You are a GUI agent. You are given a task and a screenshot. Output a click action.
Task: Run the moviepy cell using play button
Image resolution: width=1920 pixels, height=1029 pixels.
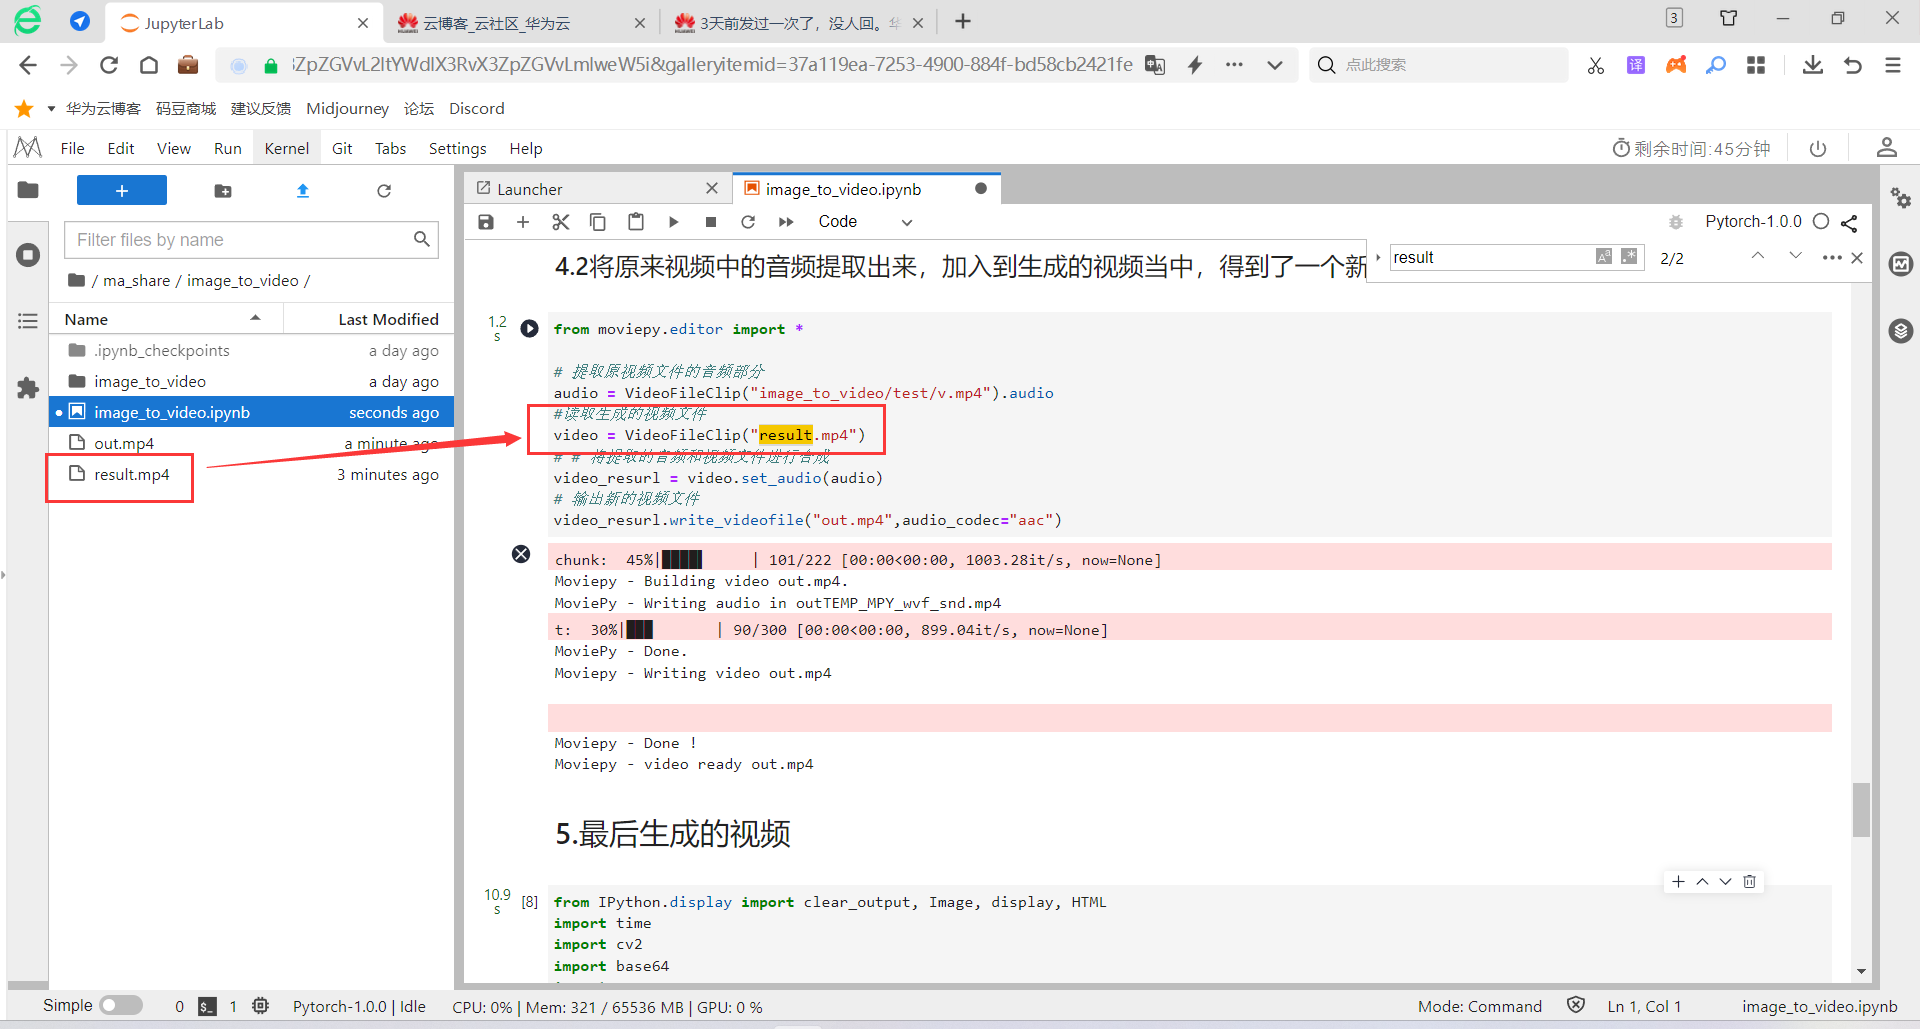coord(530,329)
